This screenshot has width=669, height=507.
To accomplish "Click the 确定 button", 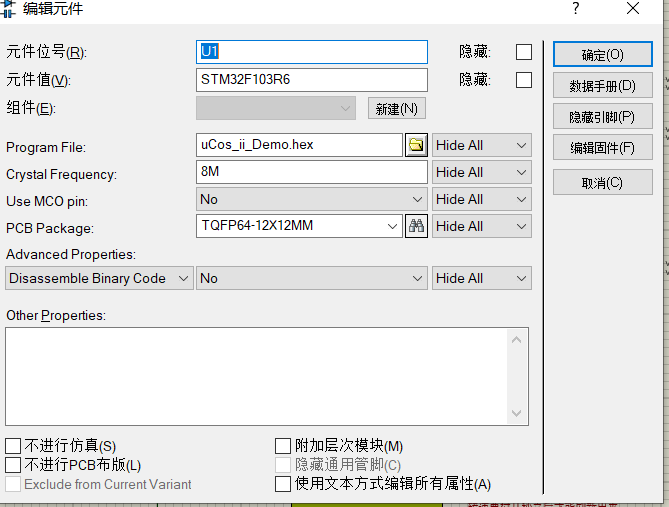I will point(602,54).
